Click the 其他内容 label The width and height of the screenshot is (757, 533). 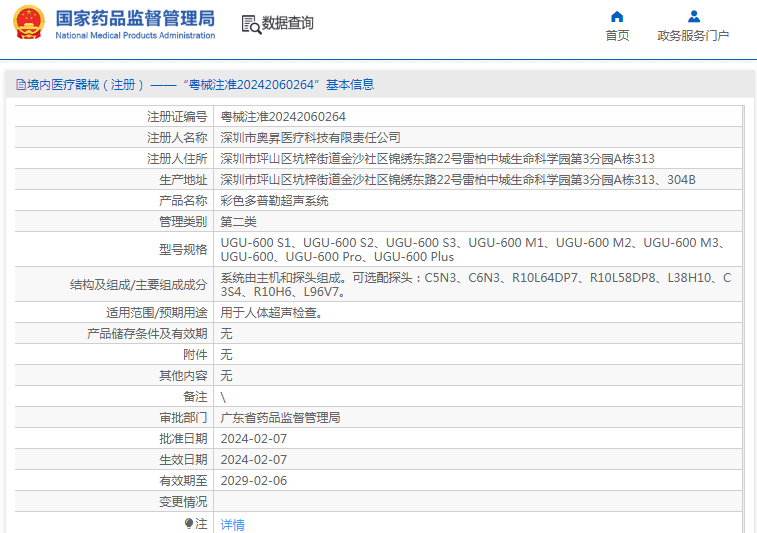click(183, 376)
